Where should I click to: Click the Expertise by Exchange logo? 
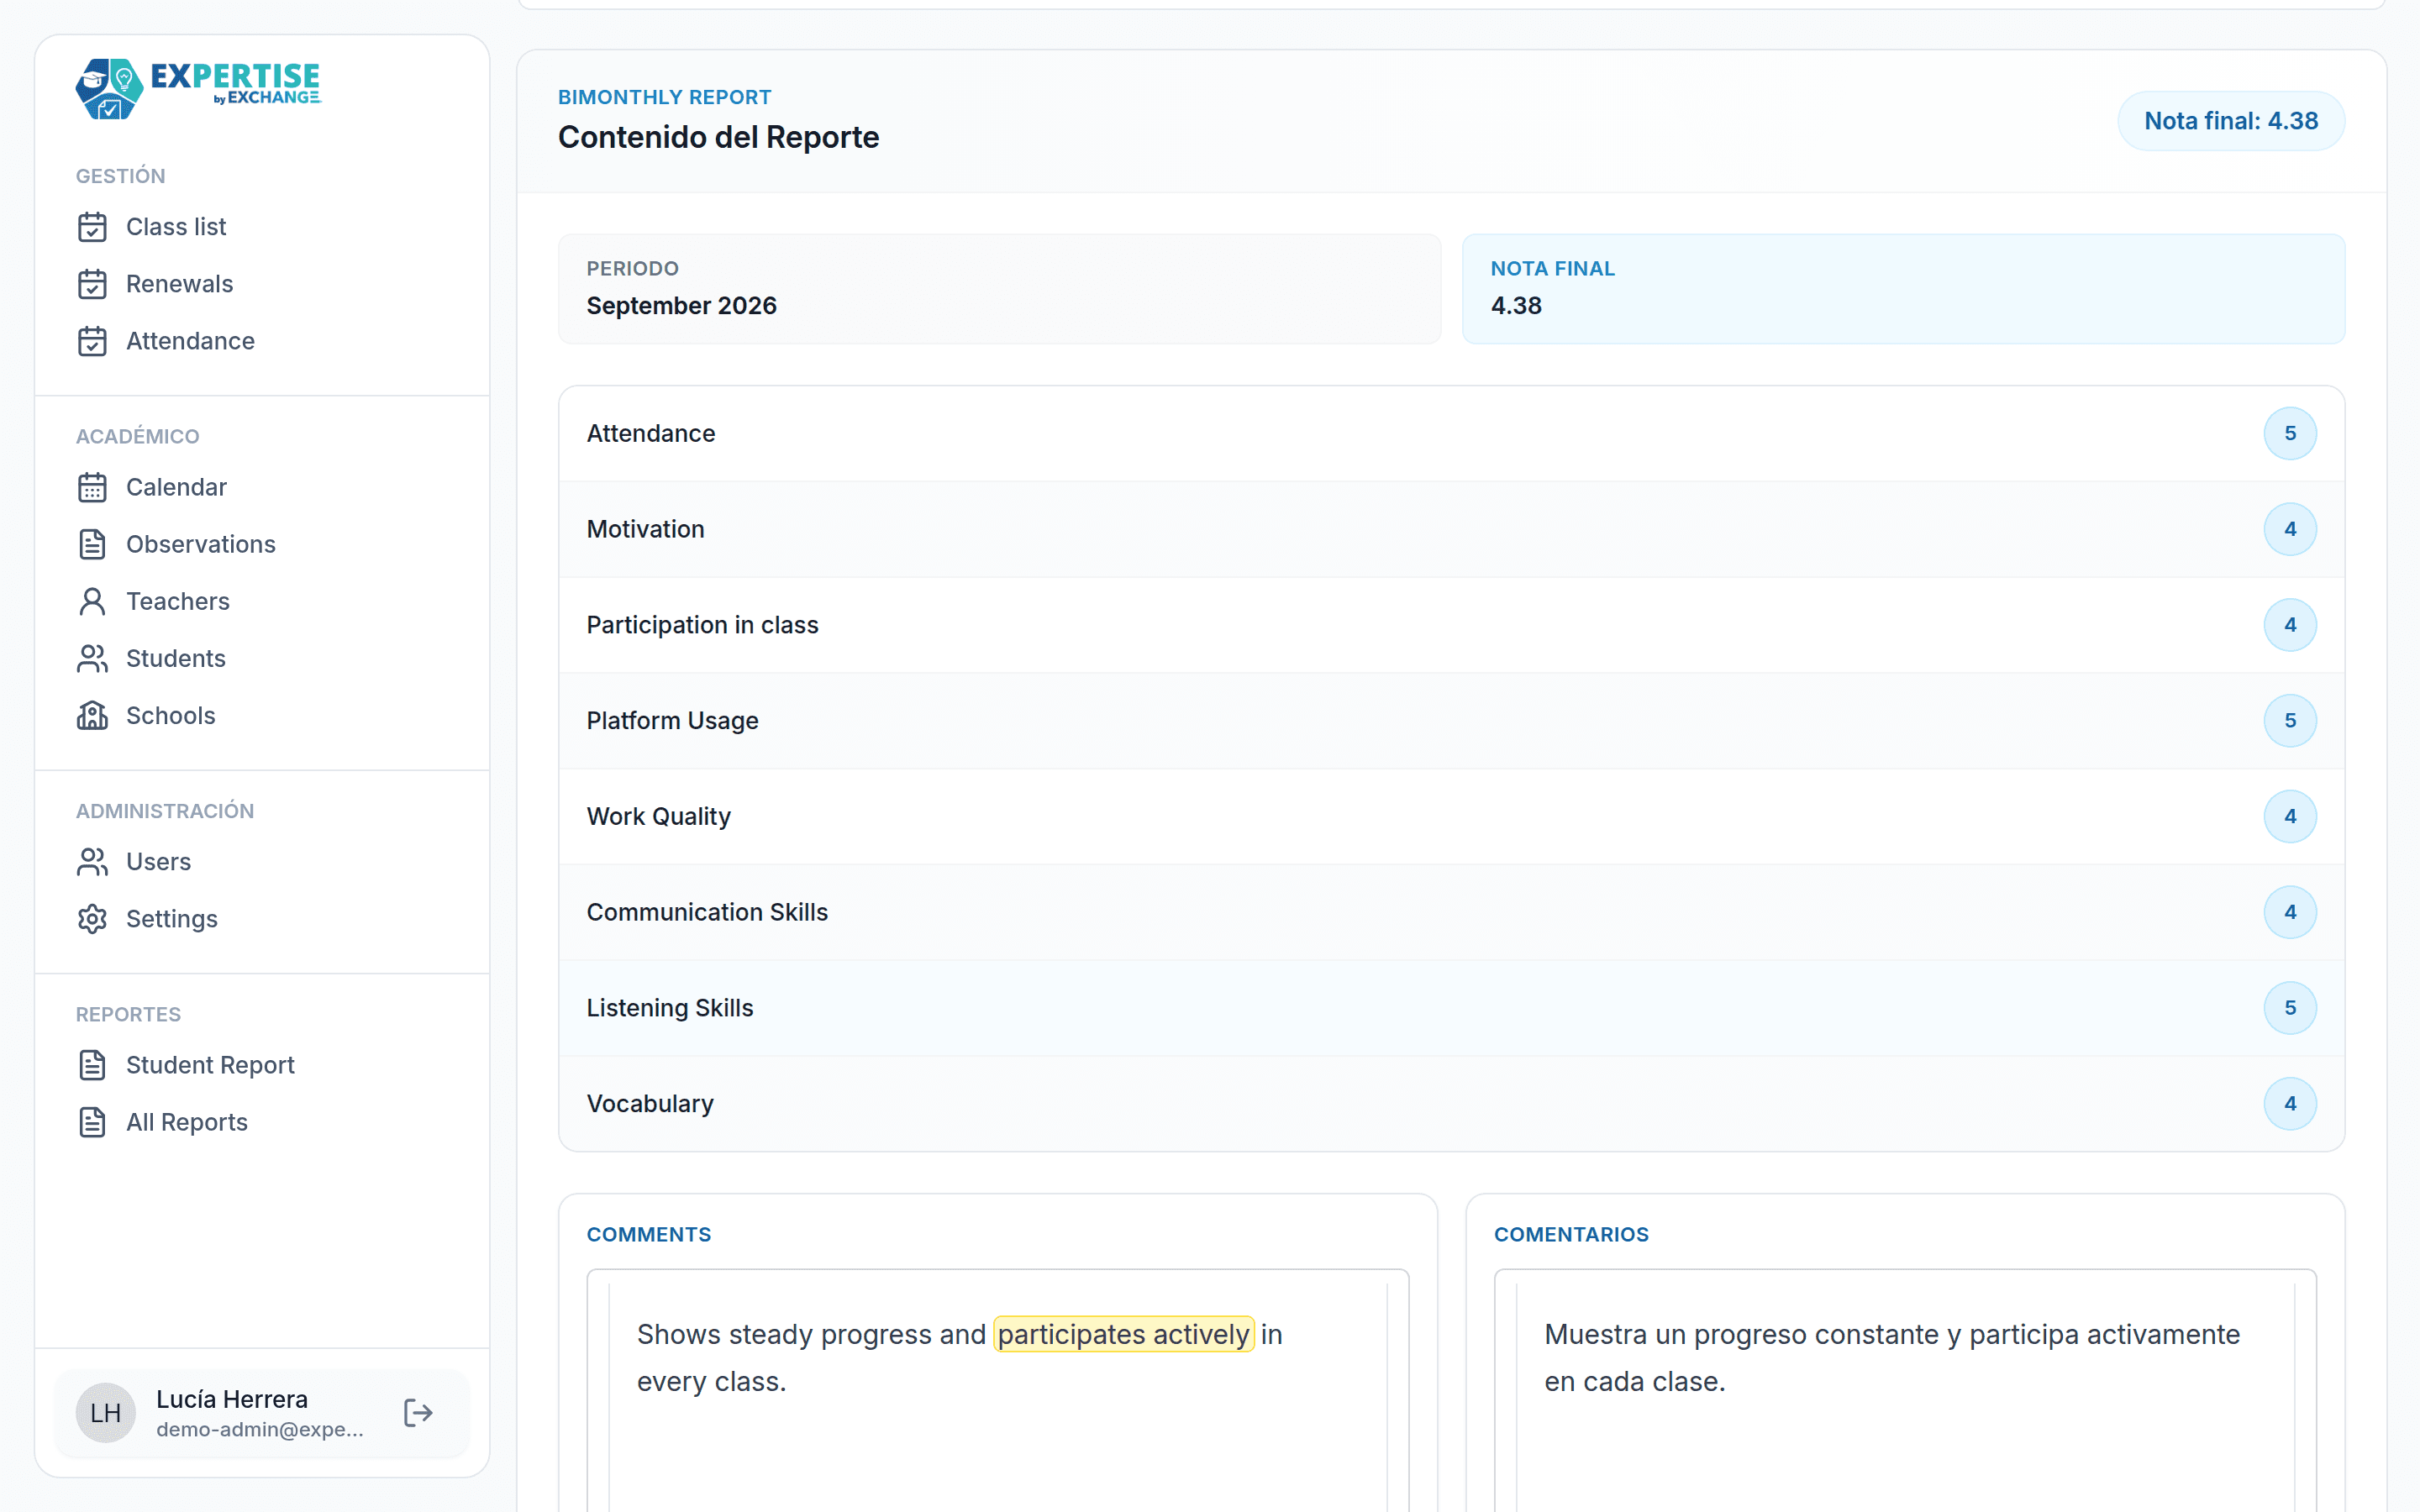pos(198,88)
